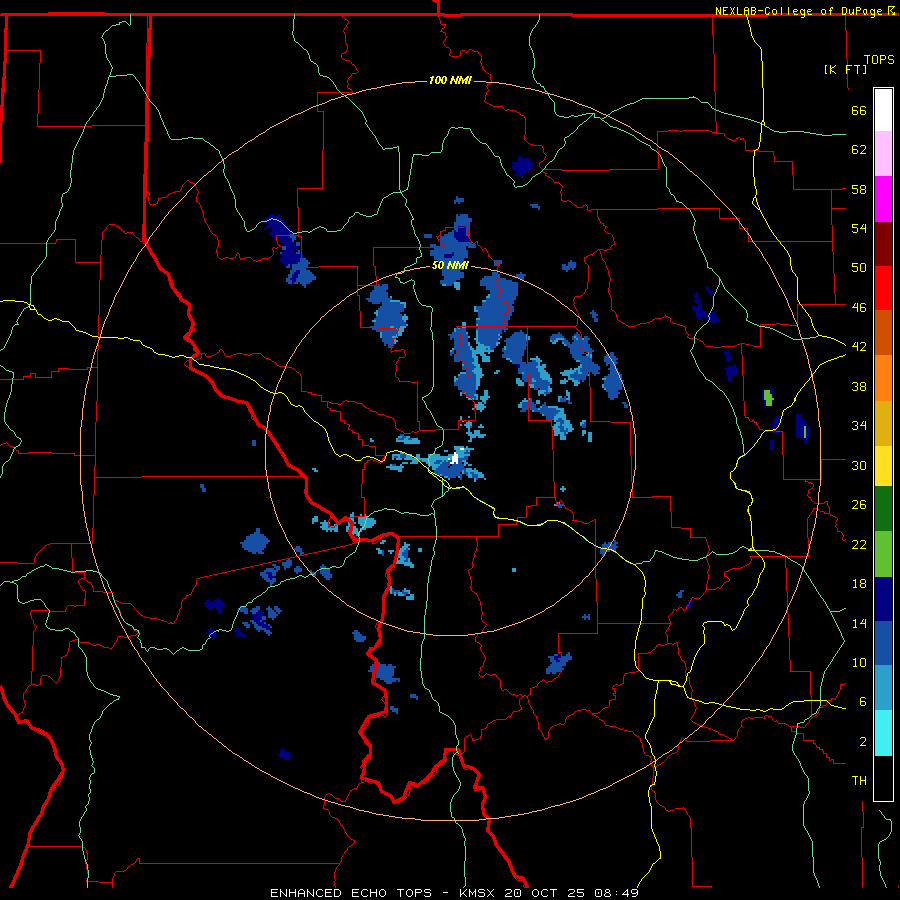The height and width of the screenshot is (900, 900).
Task: Click the legend value 22
Action: (x=859, y=545)
